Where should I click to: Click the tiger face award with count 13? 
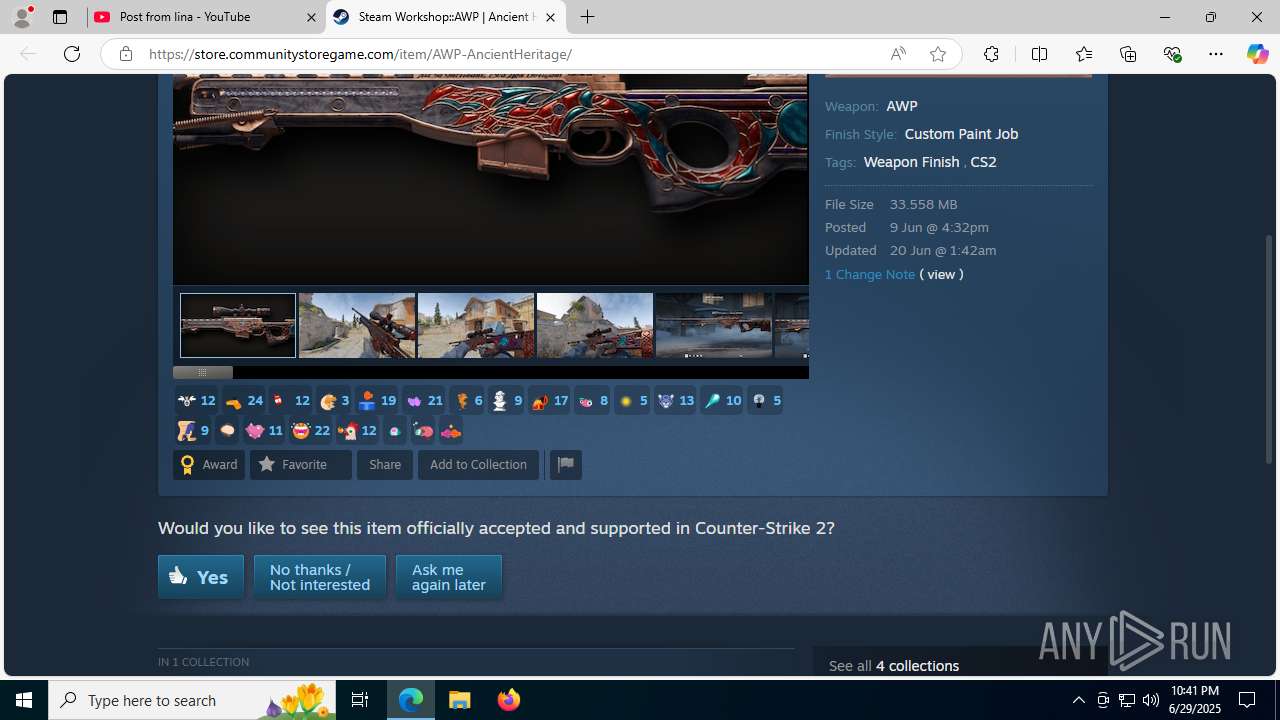pyautogui.click(x=675, y=401)
